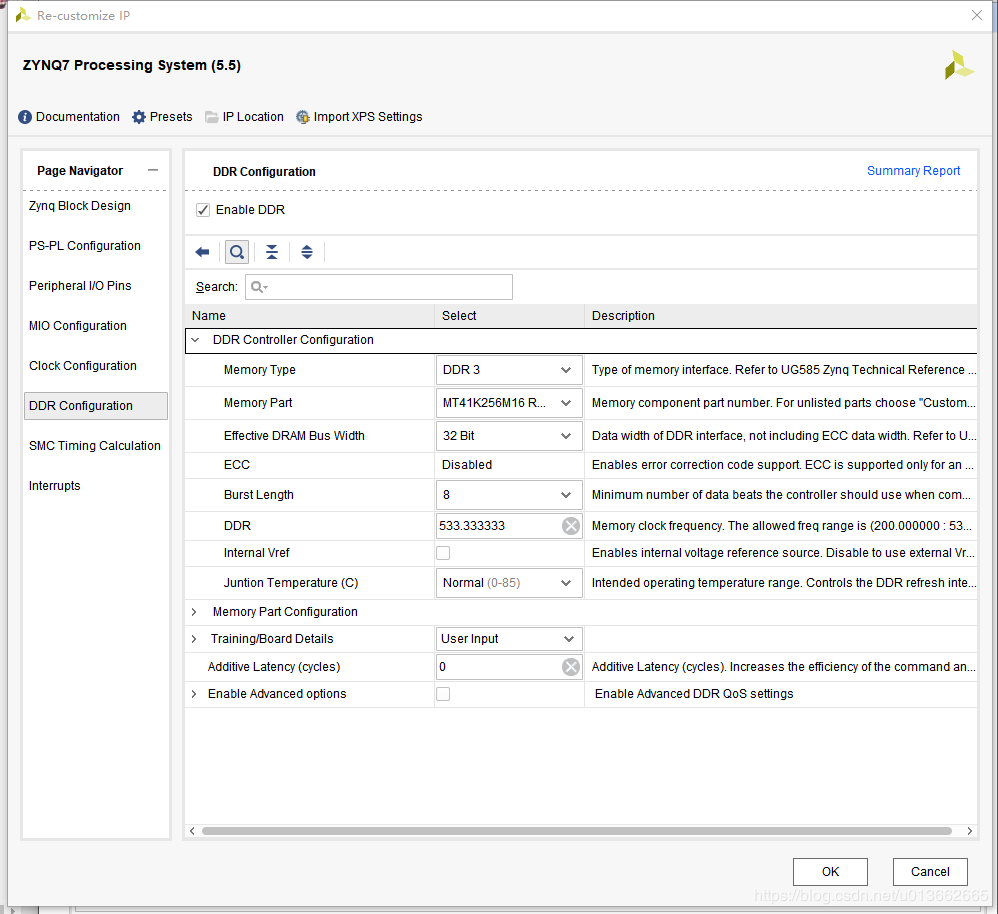Click the Documentation info icon
This screenshot has height=914, width=998.
(25, 117)
